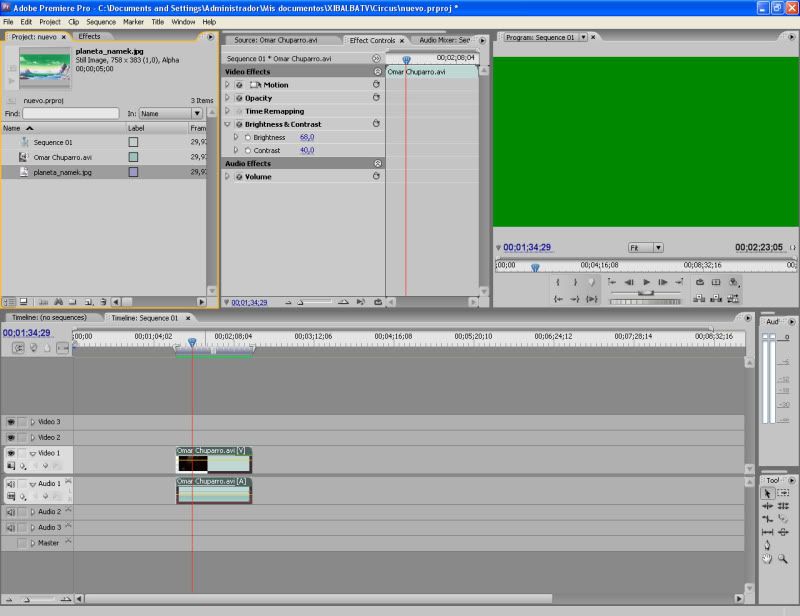Image resolution: width=800 pixels, height=616 pixels.
Task: Select the Razor tool
Action: [x=783, y=519]
